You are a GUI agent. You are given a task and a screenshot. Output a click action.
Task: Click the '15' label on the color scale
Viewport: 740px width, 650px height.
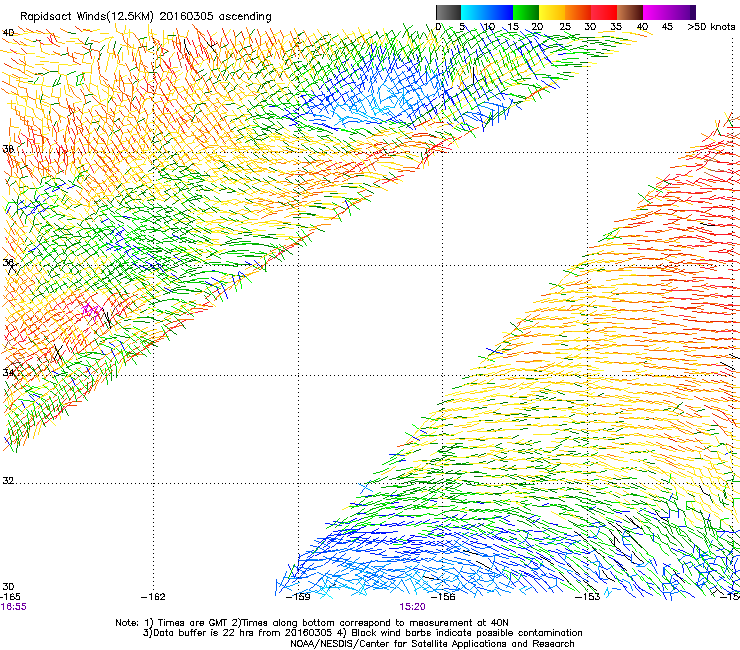(x=513, y=27)
